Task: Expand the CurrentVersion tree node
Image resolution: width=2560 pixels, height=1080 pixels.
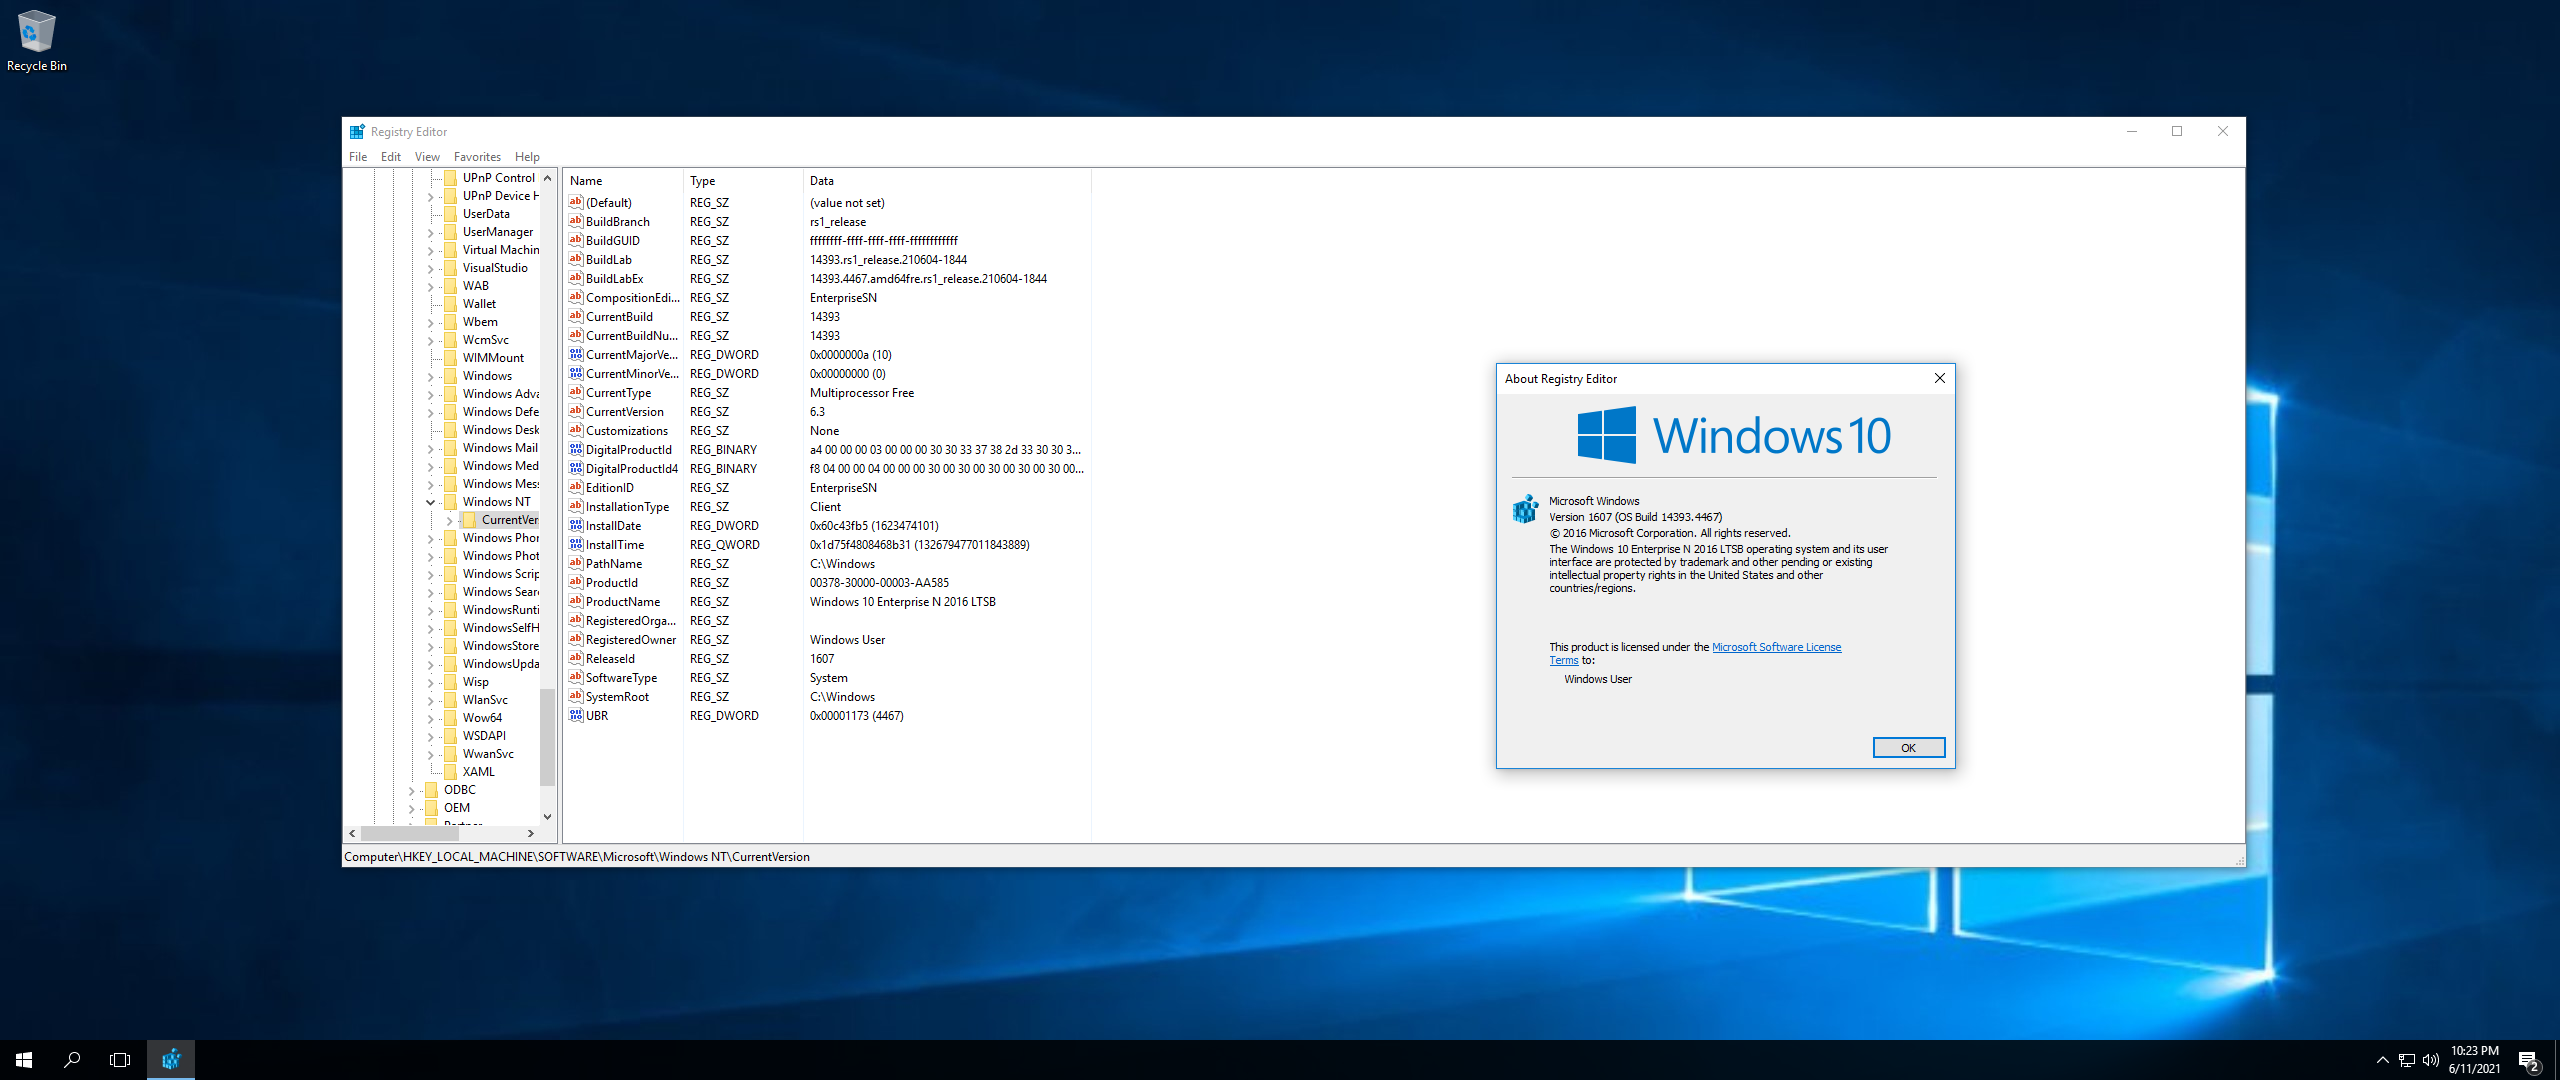Action: click(x=449, y=520)
